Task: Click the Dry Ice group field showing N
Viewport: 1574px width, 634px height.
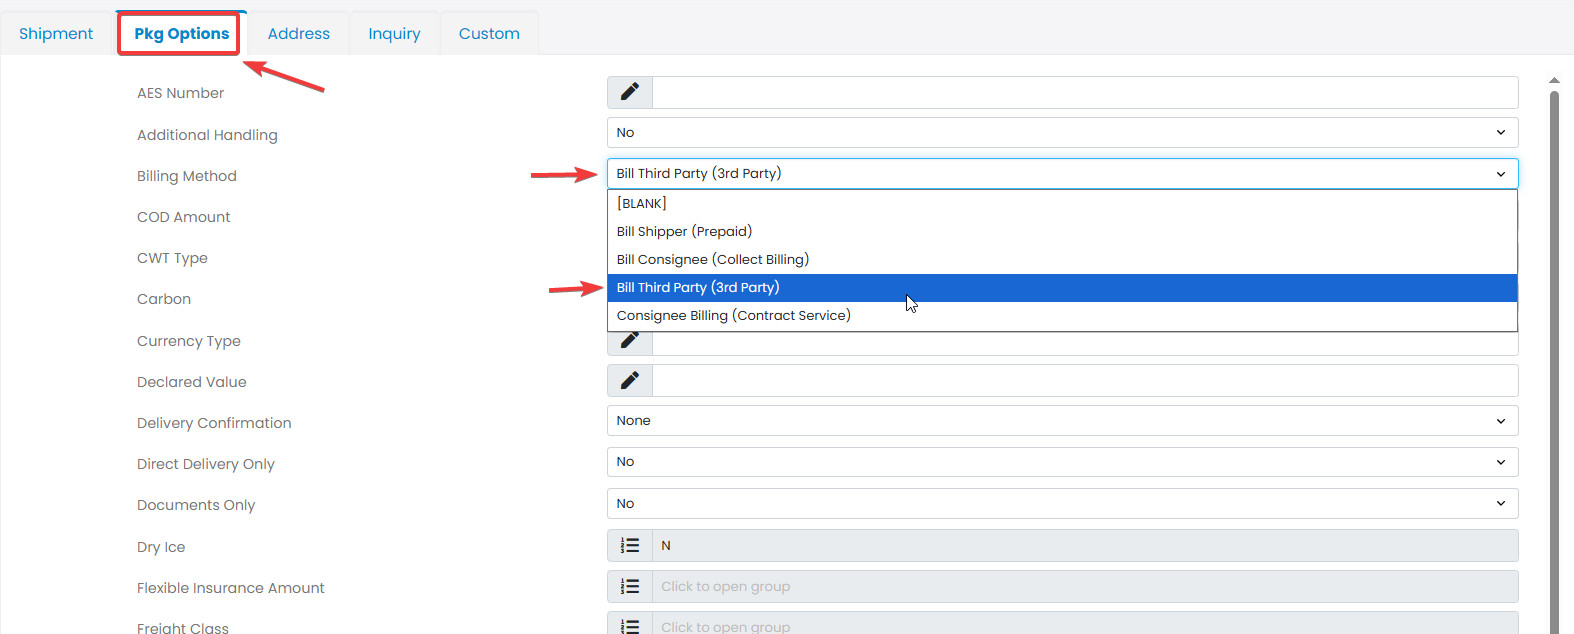Action: [1085, 545]
